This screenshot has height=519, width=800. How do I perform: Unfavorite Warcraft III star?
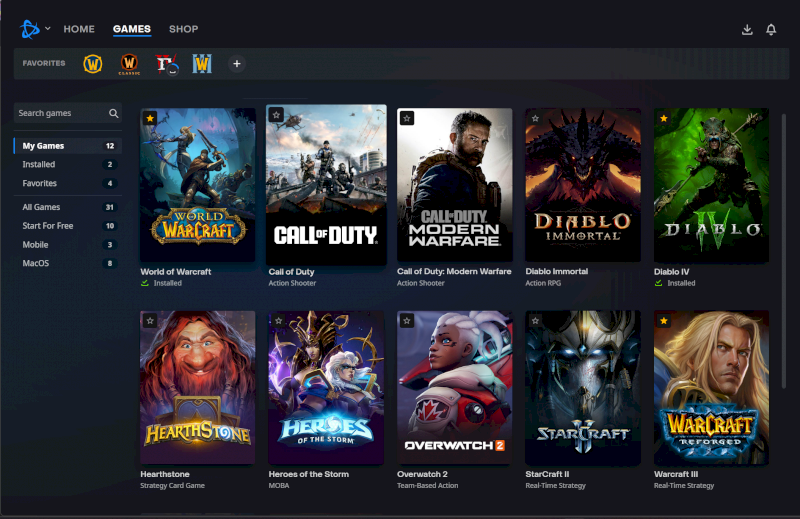664,321
